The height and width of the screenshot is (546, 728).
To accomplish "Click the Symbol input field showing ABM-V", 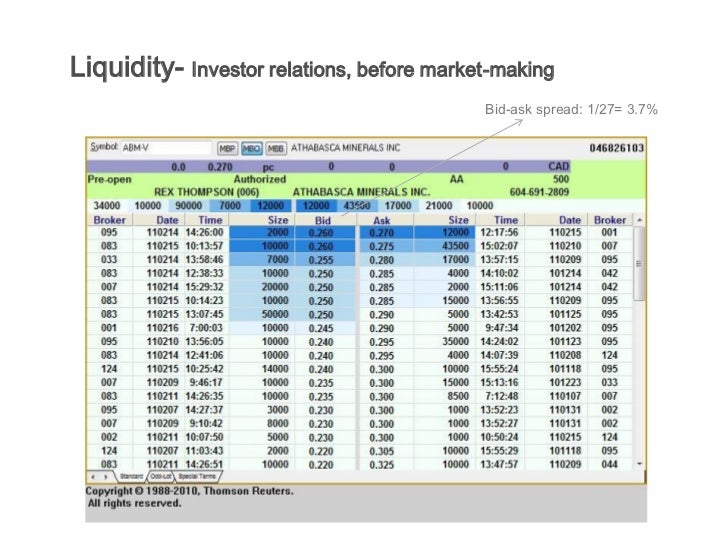I will (166, 148).
